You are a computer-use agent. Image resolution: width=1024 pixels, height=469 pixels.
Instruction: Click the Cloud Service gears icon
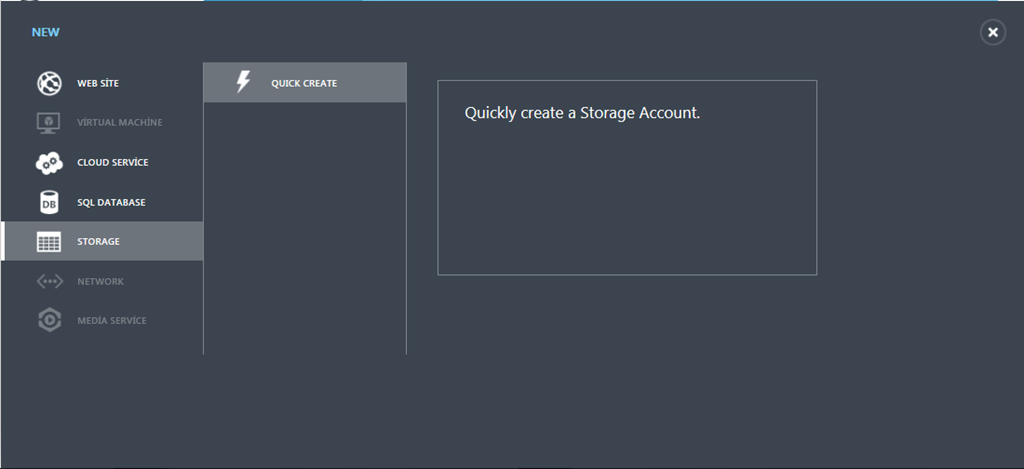coord(49,163)
